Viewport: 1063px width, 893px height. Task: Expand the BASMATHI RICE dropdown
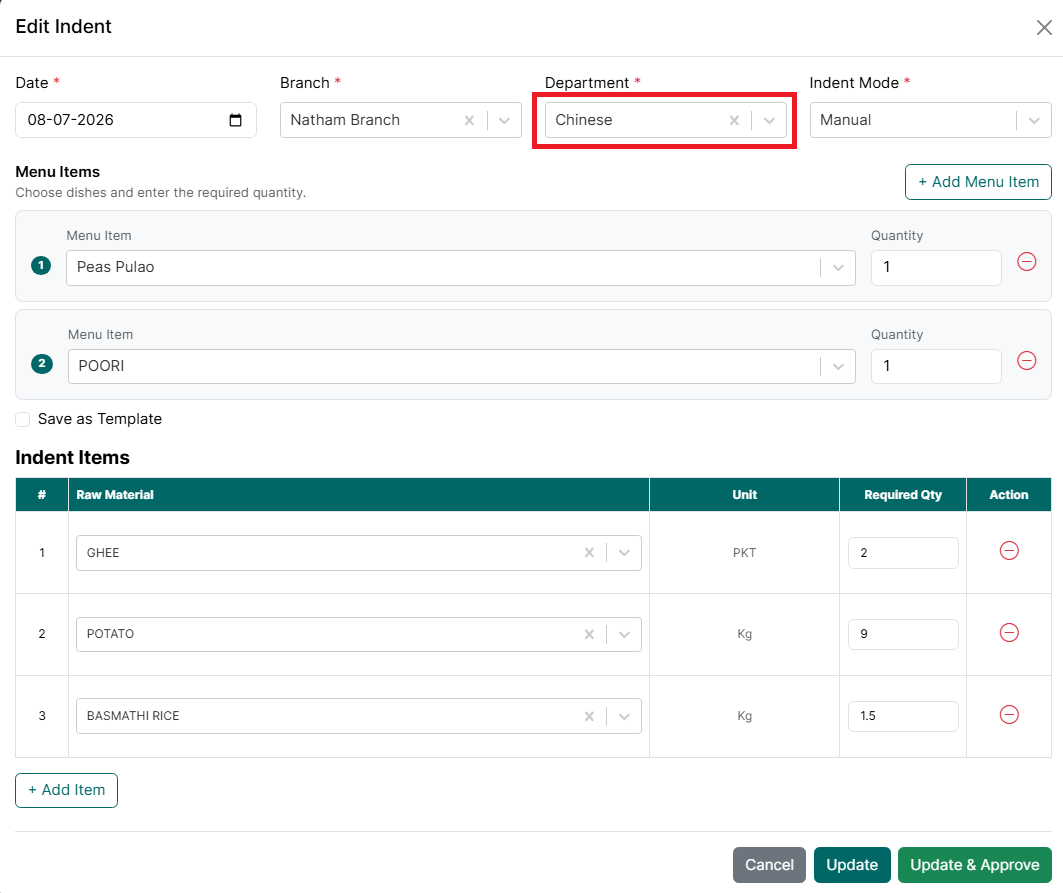pos(624,716)
